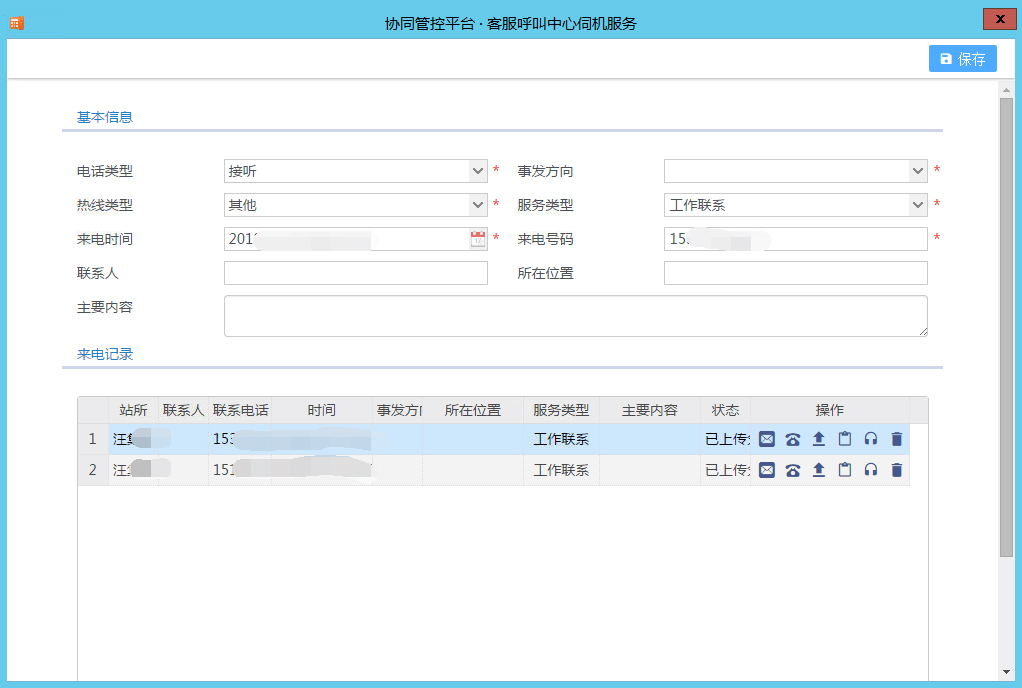
Task: Expand the 电话类型 dropdown
Action: 478,171
